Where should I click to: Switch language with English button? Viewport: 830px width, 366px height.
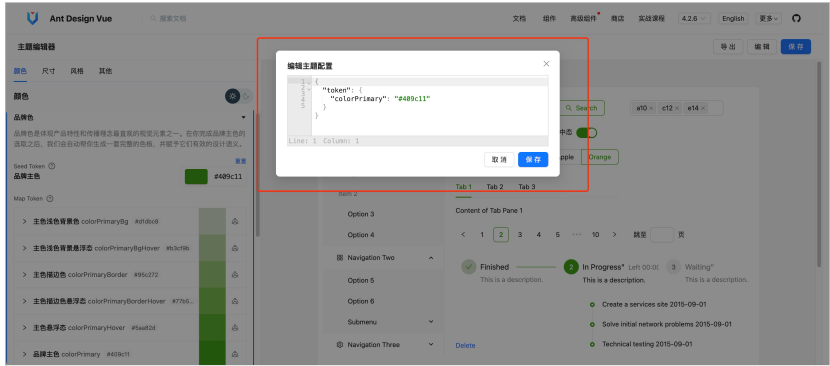tap(733, 19)
